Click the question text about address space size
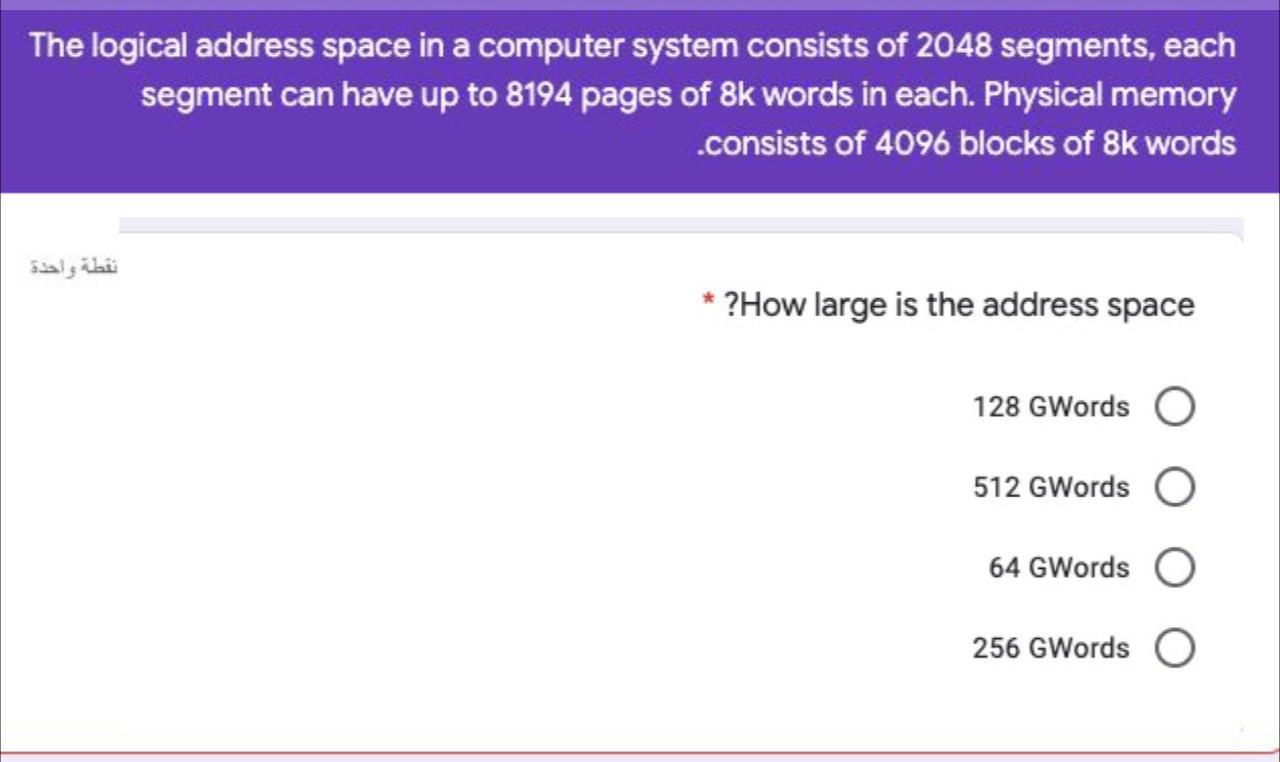 point(960,305)
